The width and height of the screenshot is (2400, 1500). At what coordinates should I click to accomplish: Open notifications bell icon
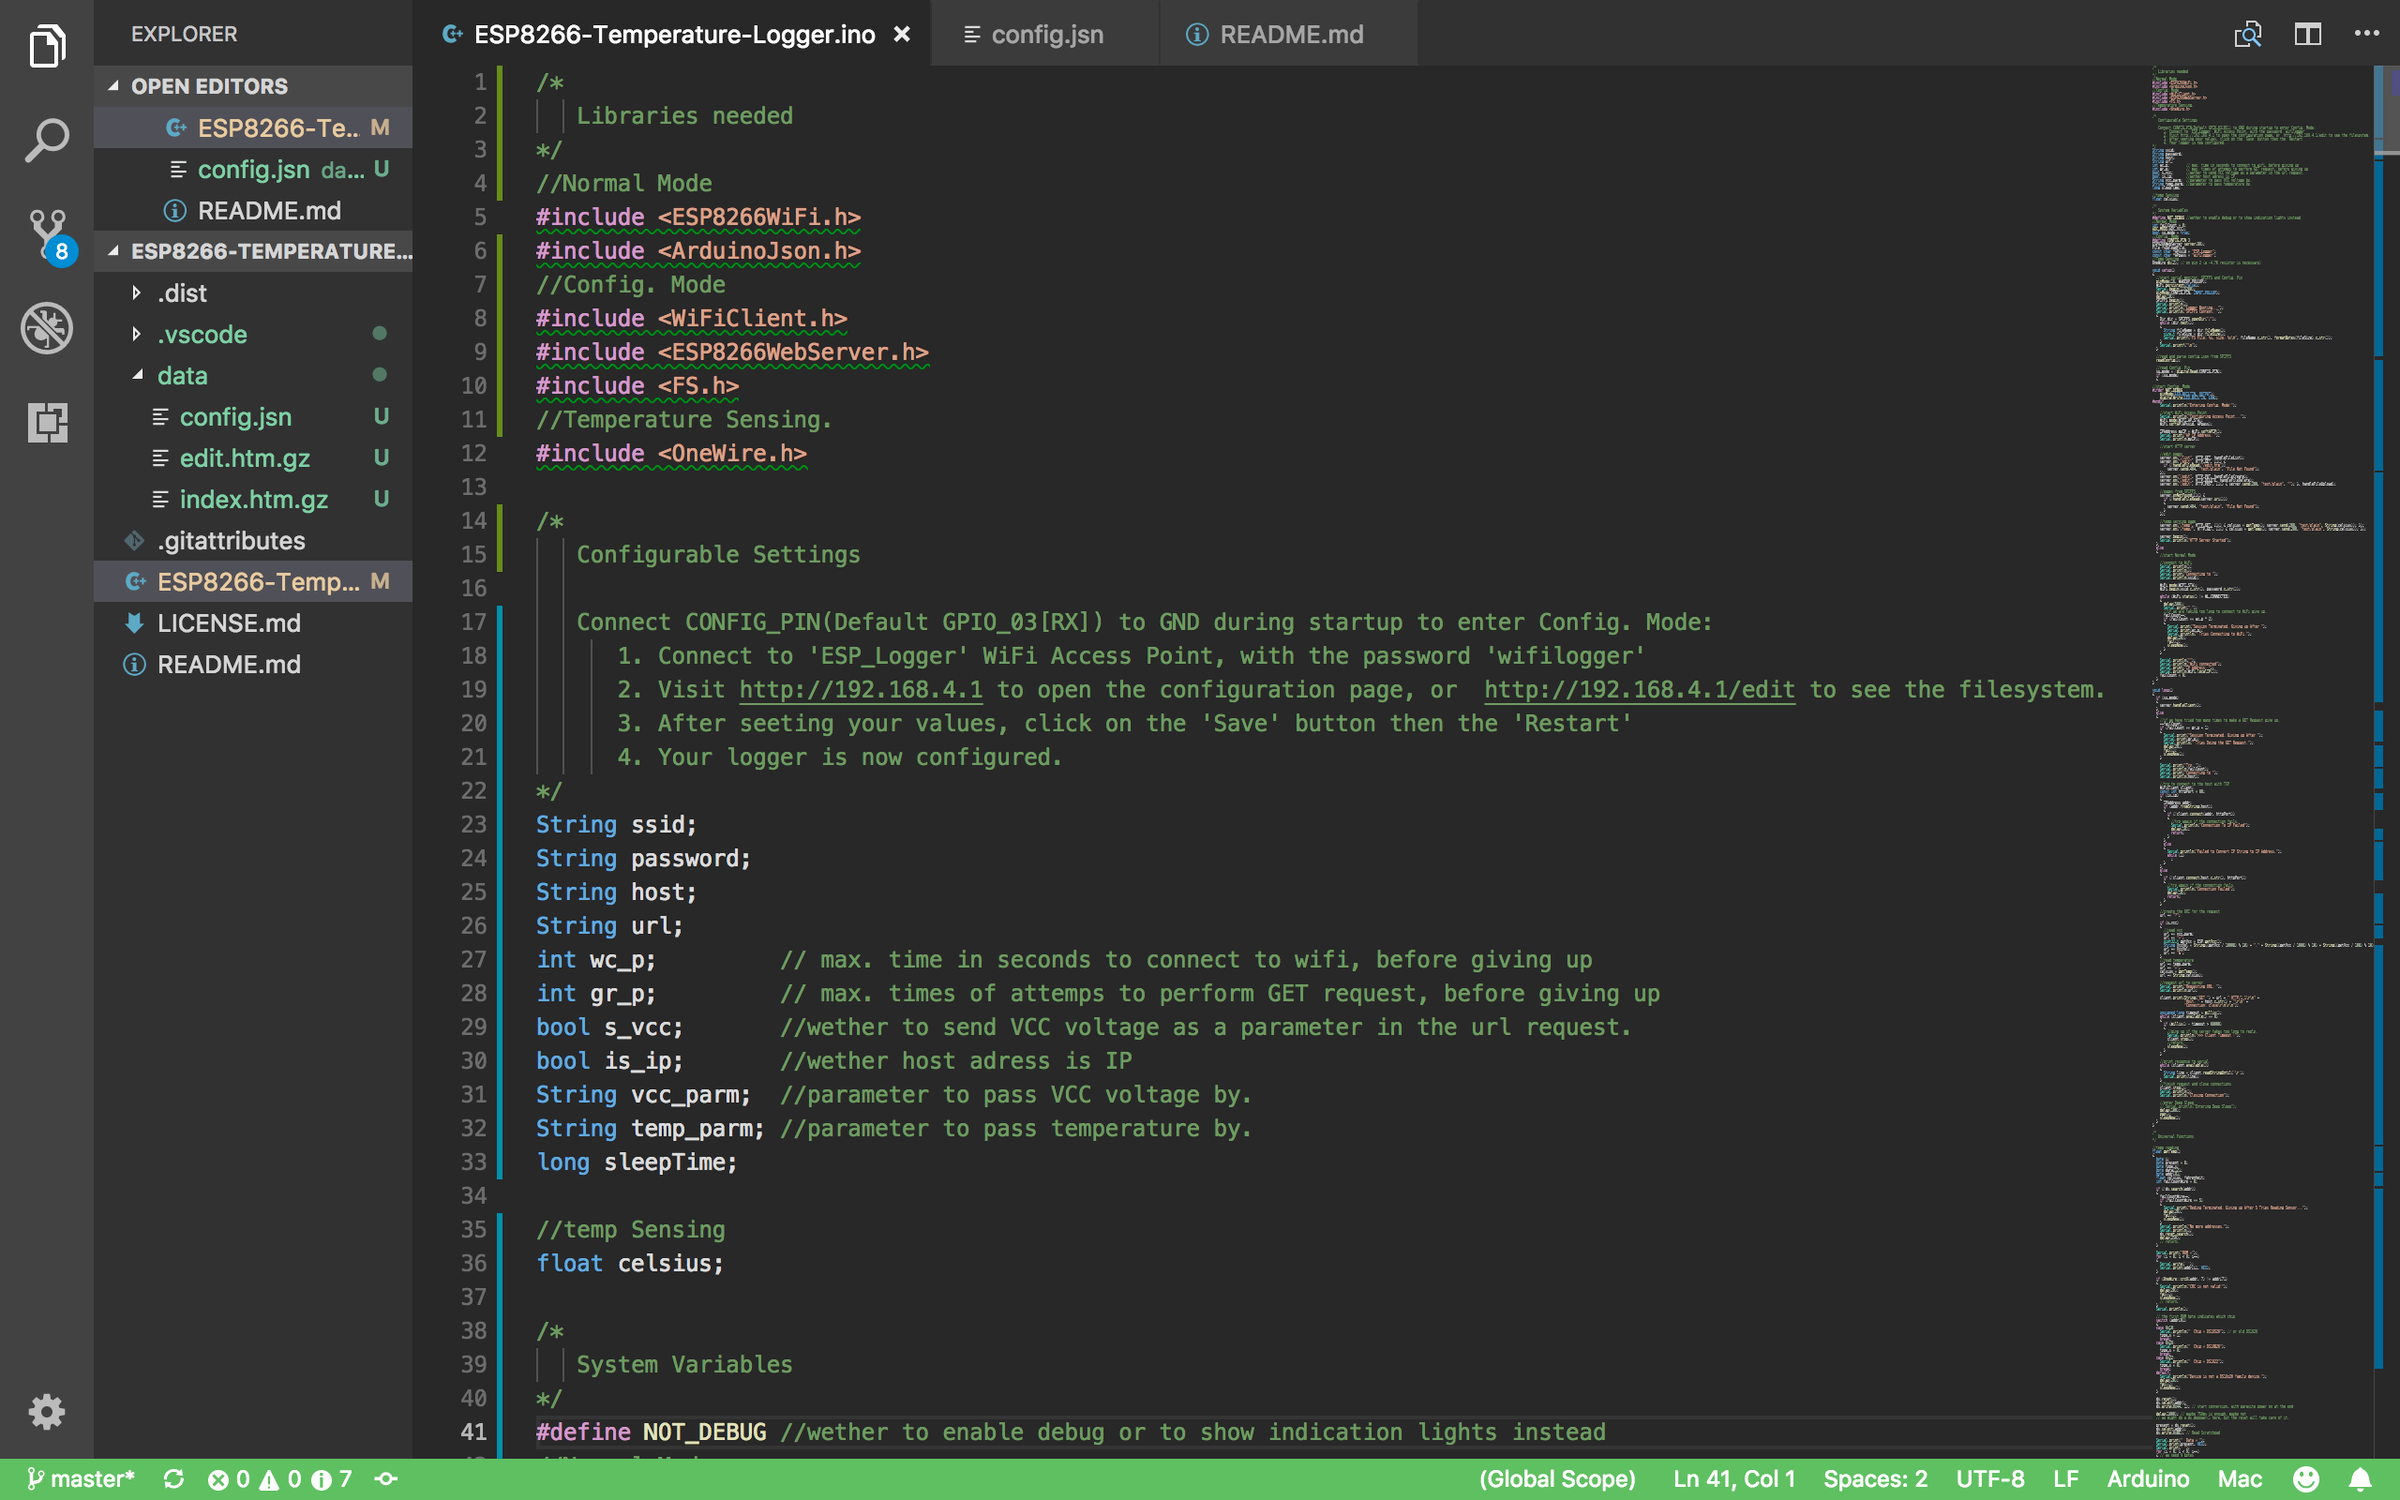click(x=2360, y=1479)
